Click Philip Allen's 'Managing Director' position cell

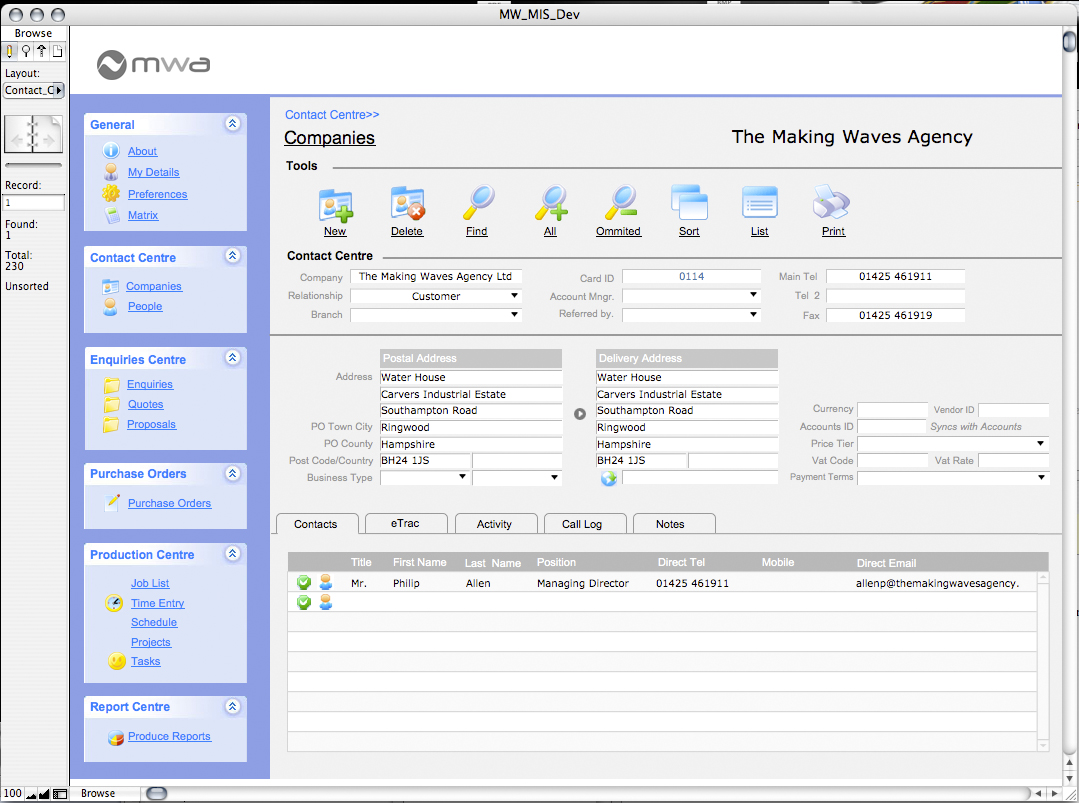click(x=583, y=583)
